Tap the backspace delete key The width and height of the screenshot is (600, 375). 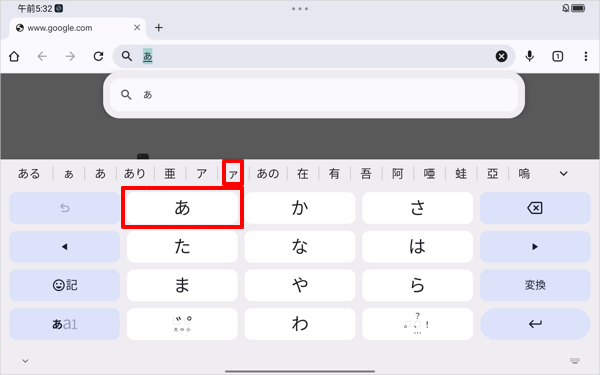pyautogui.click(x=535, y=208)
